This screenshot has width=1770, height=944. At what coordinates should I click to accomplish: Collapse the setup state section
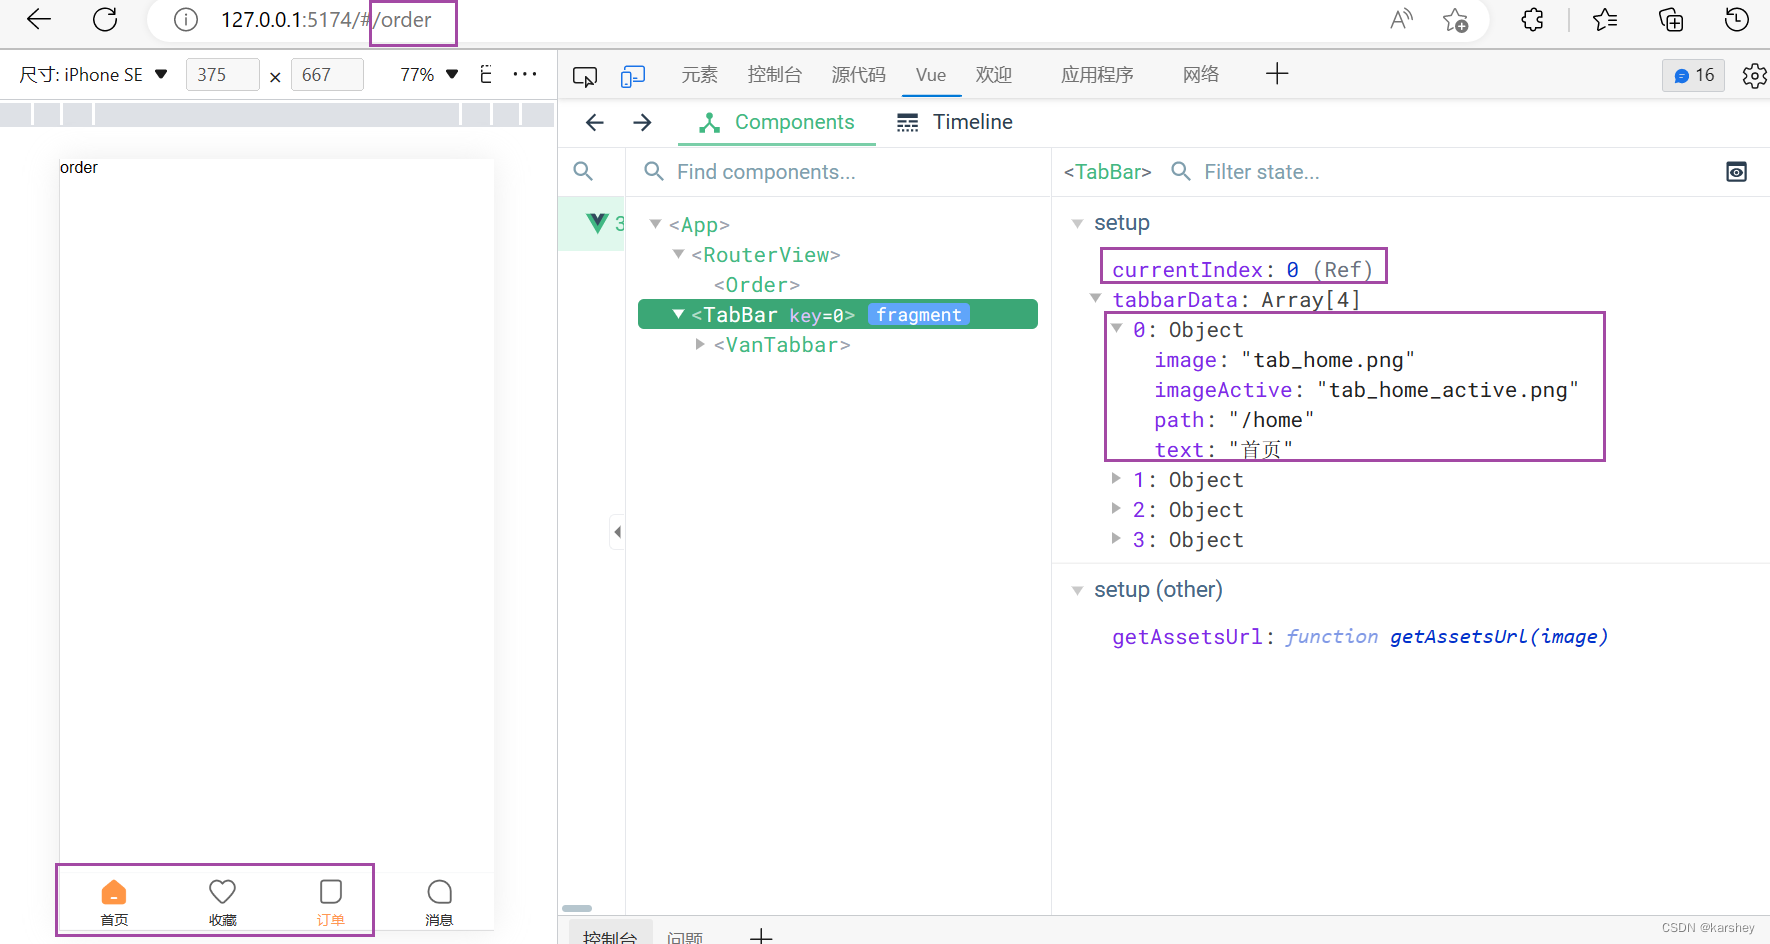click(1077, 223)
